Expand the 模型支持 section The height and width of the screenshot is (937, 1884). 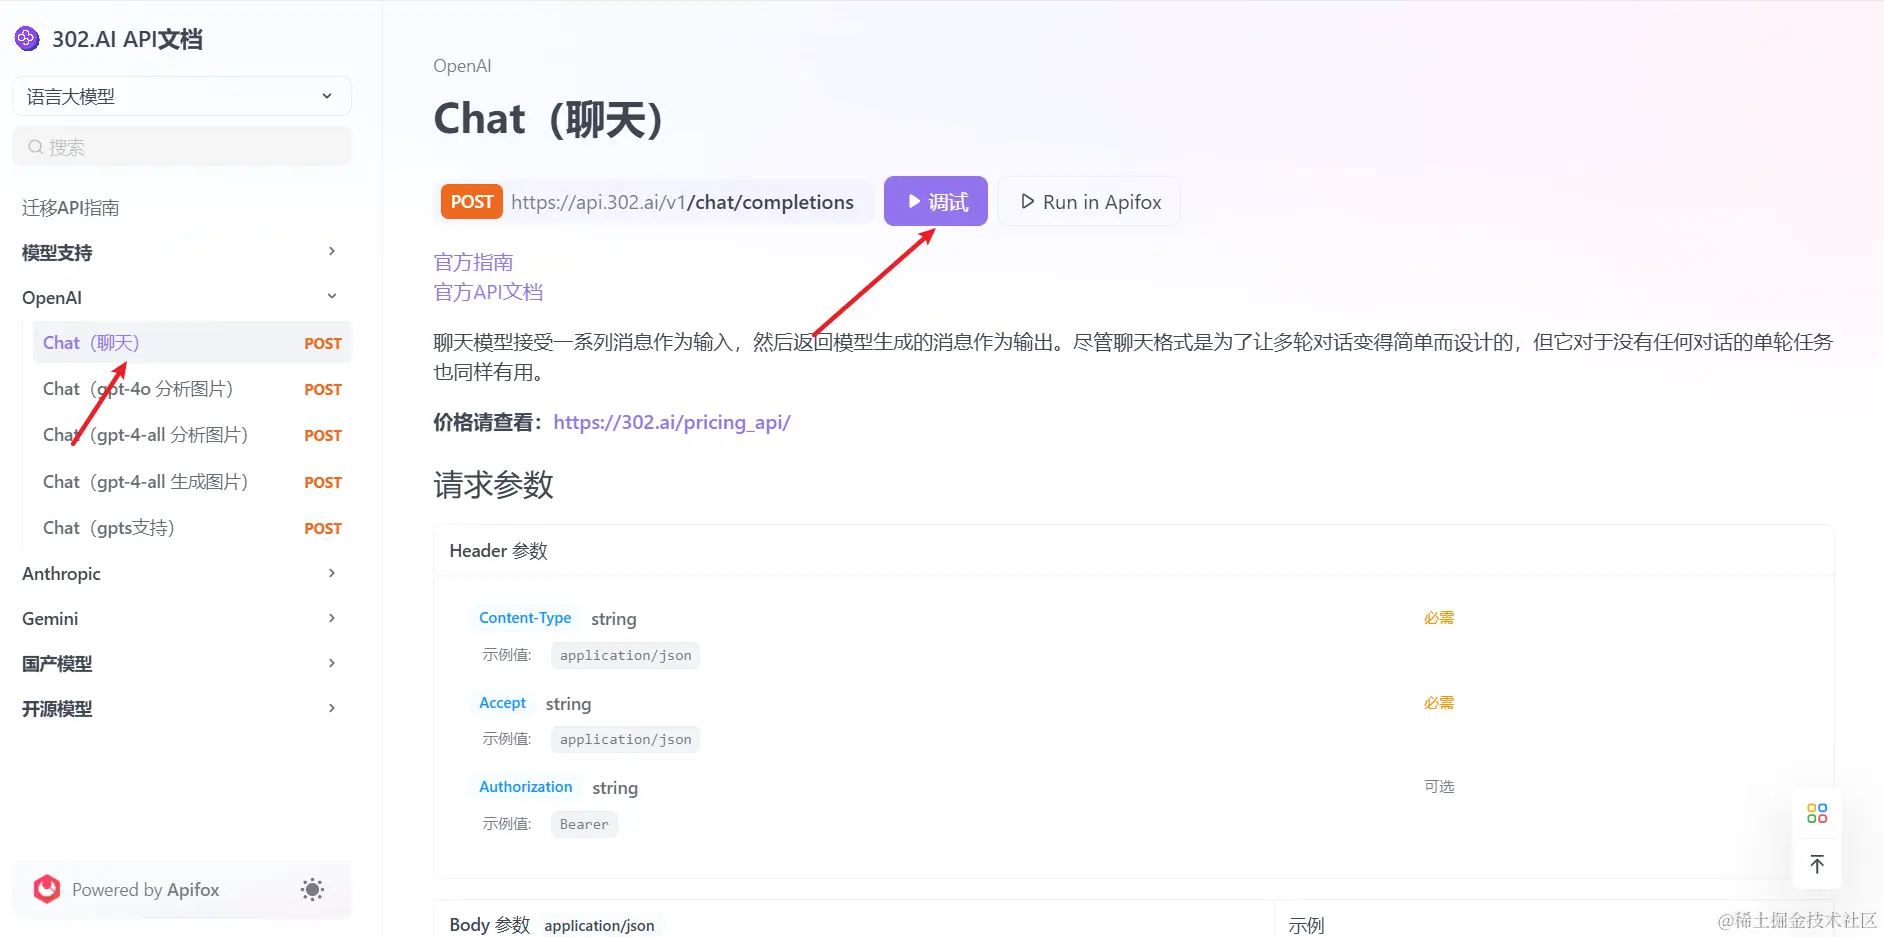[180, 253]
